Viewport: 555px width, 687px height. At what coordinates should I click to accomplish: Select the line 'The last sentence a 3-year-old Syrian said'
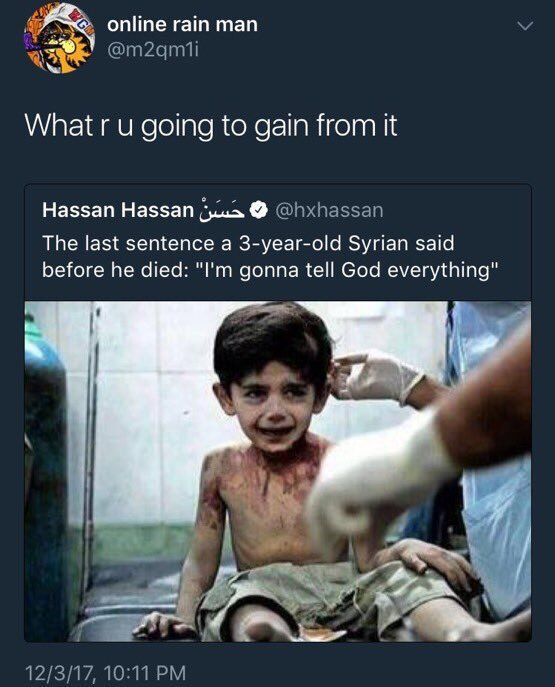pos(248,243)
